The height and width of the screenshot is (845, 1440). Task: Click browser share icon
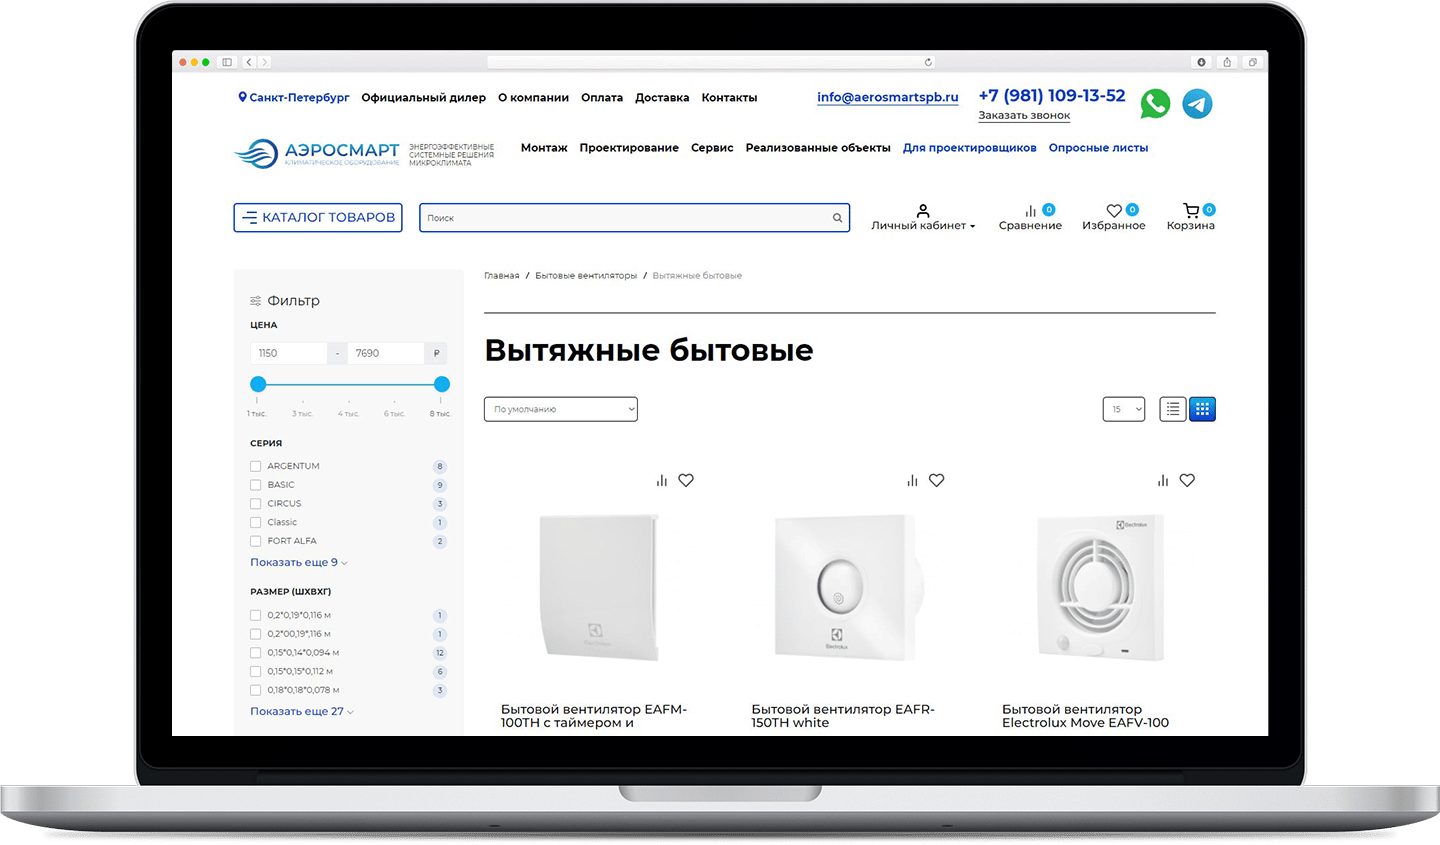[x=1227, y=62]
